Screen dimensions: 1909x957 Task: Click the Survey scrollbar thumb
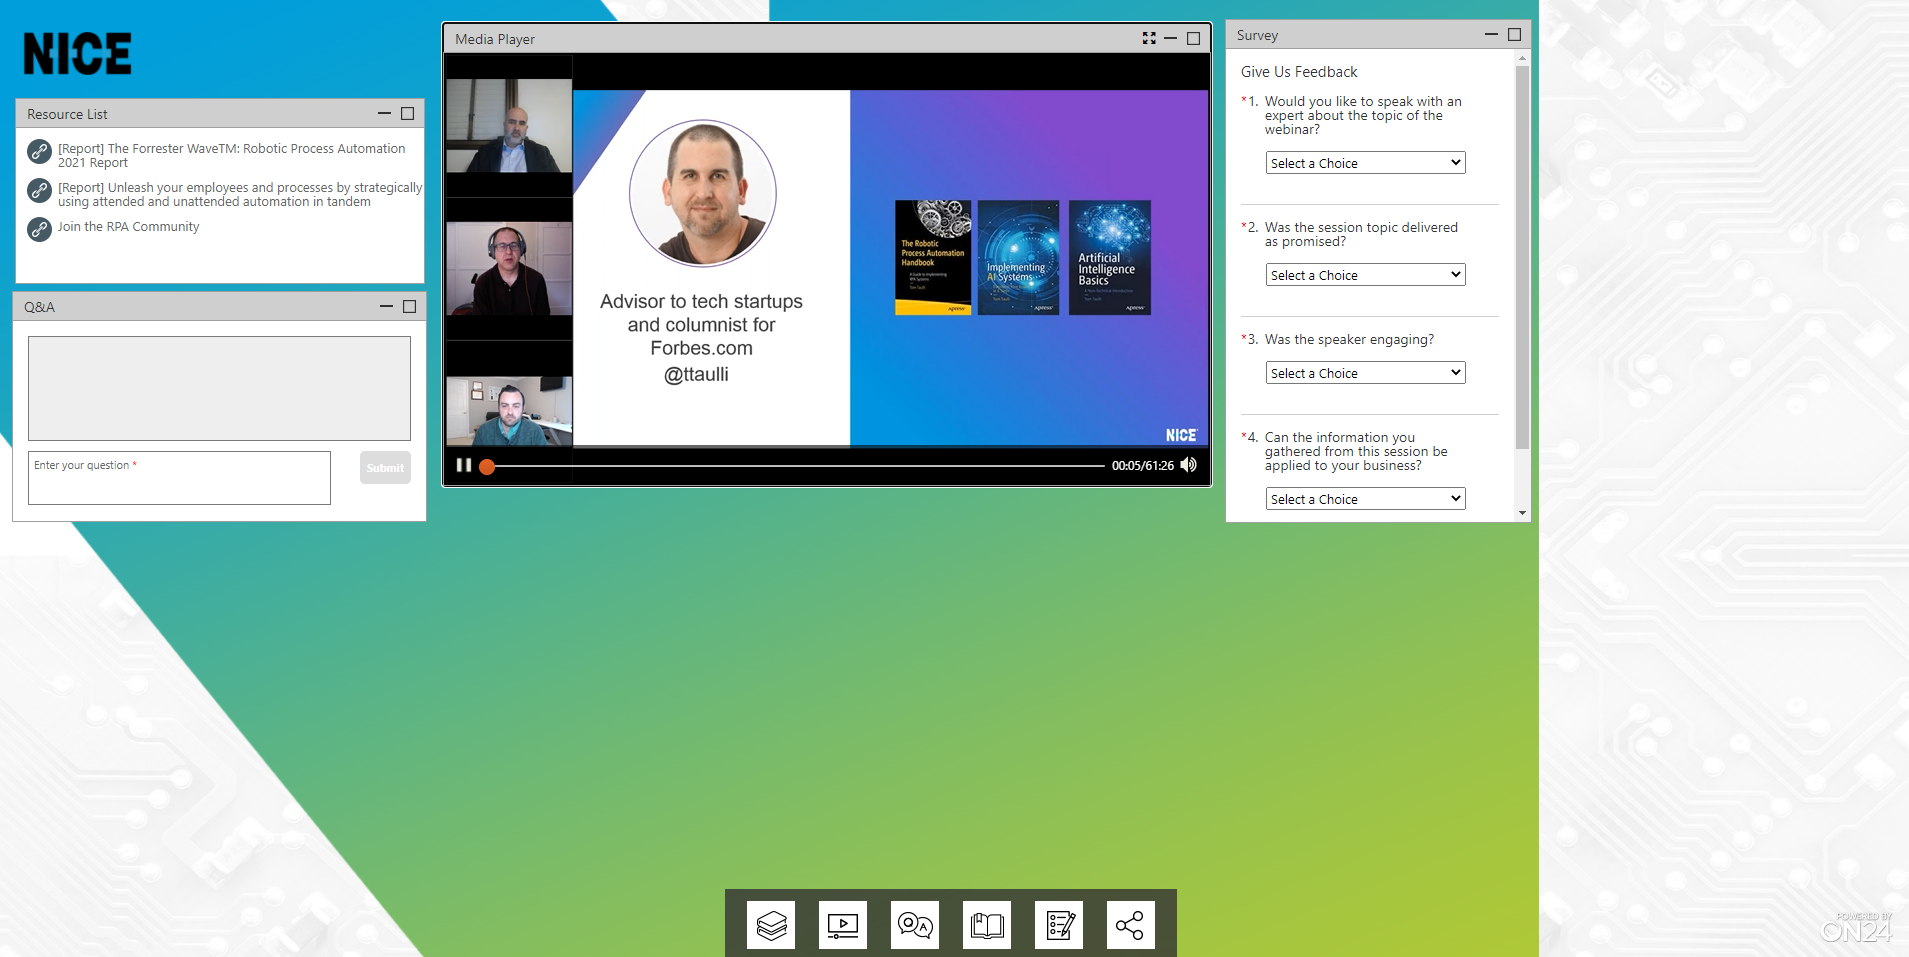(x=1522, y=257)
